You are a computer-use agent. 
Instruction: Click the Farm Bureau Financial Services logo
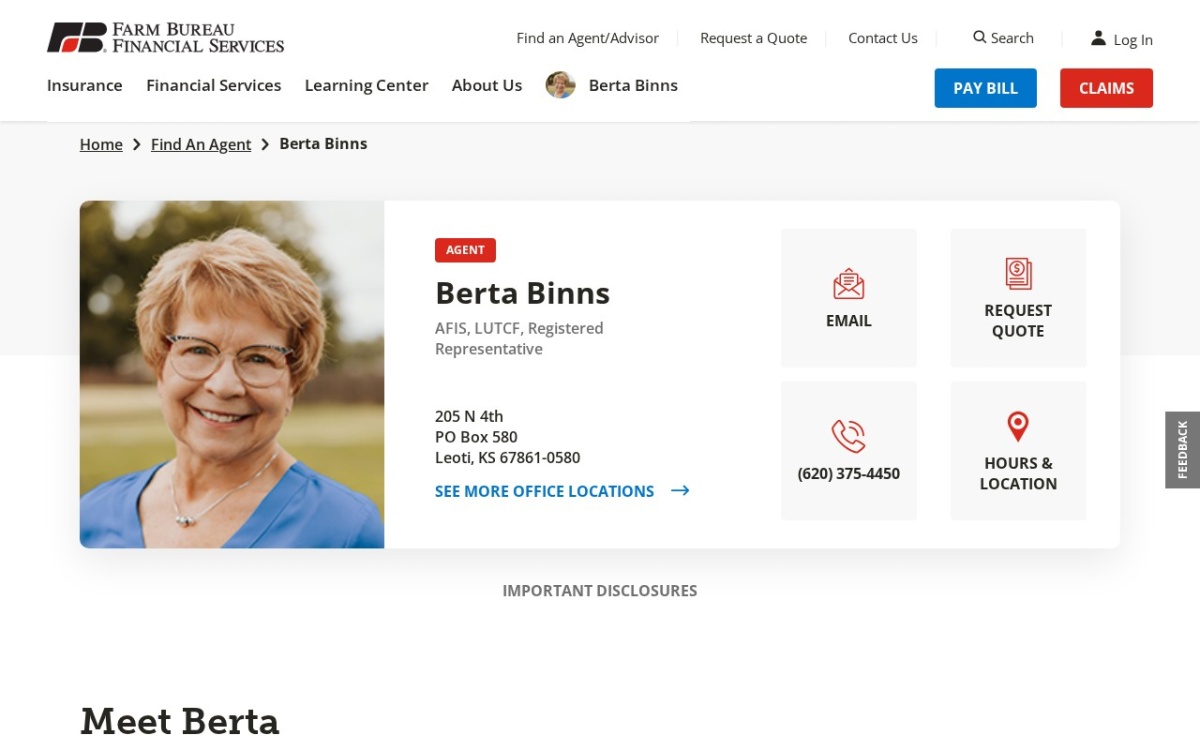point(165,38)
